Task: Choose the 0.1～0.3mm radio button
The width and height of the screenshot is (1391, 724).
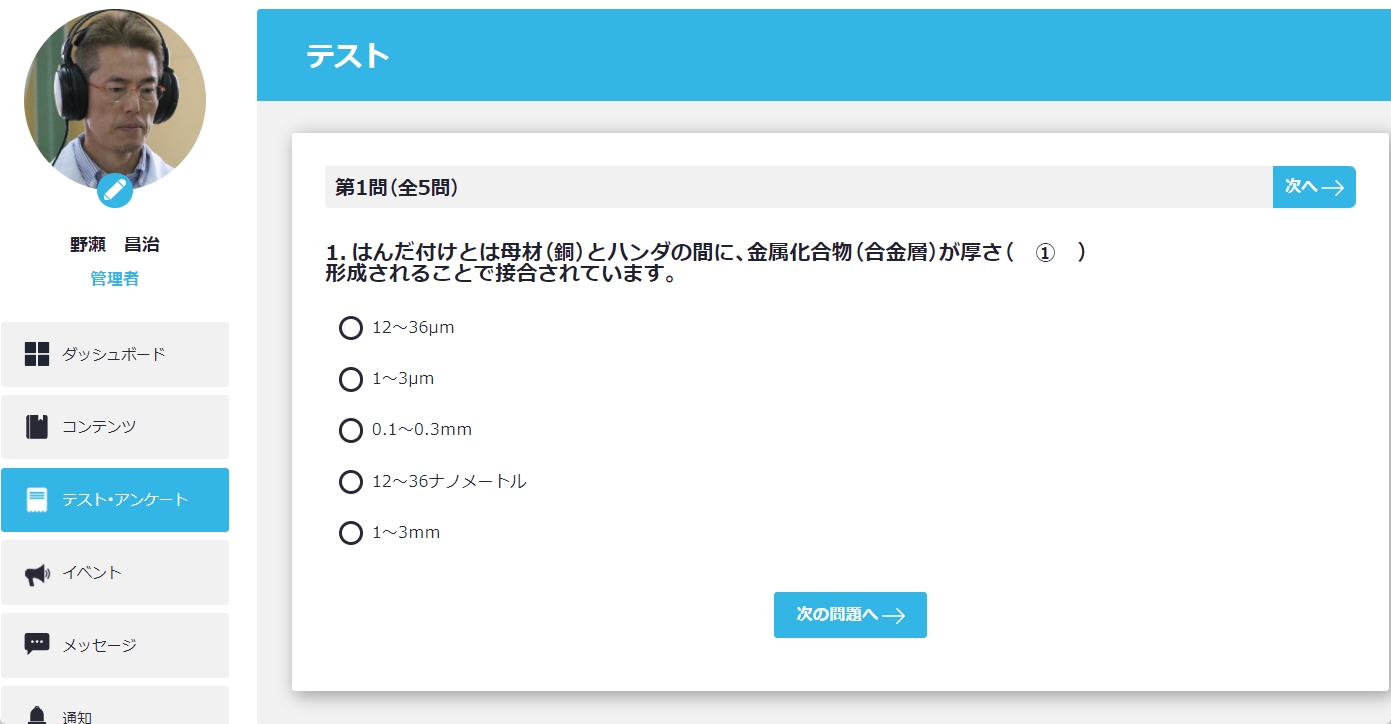Action: [351, 430]
